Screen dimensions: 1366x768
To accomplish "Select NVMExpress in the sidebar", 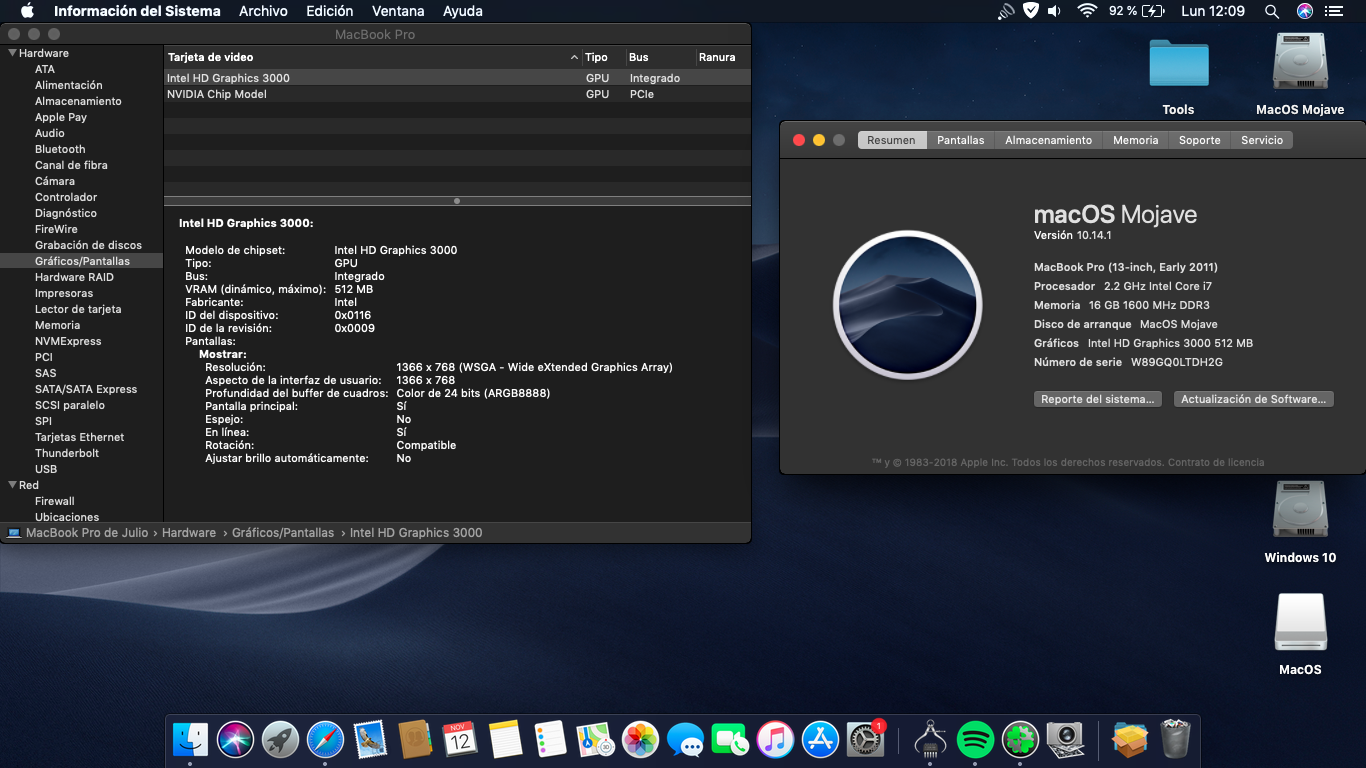I will pos(68,341).
